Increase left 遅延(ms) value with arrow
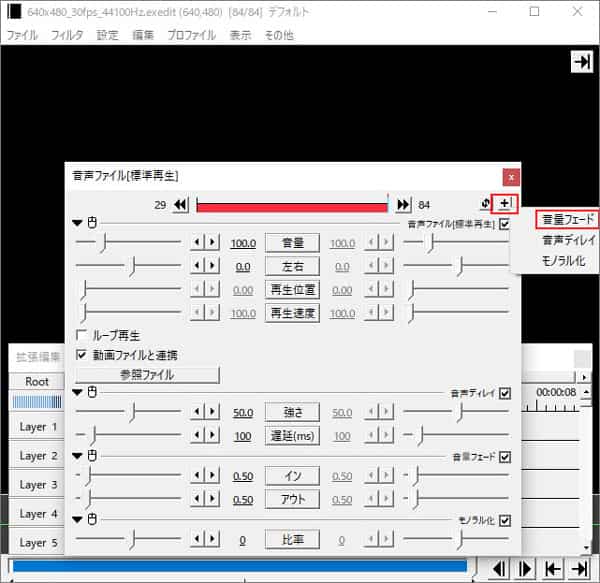 pos(212,435)
